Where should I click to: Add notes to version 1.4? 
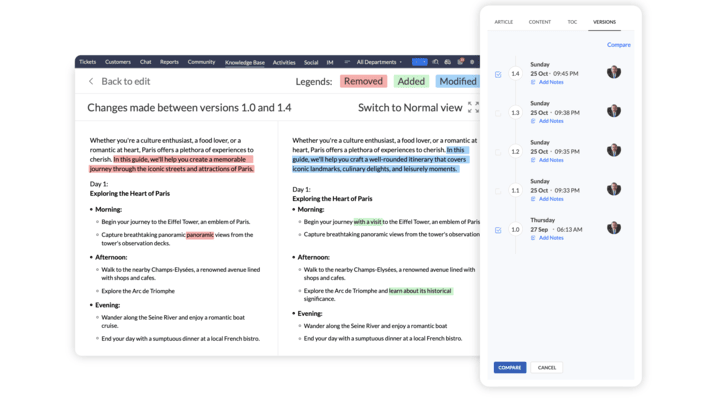tap(551, 82)
